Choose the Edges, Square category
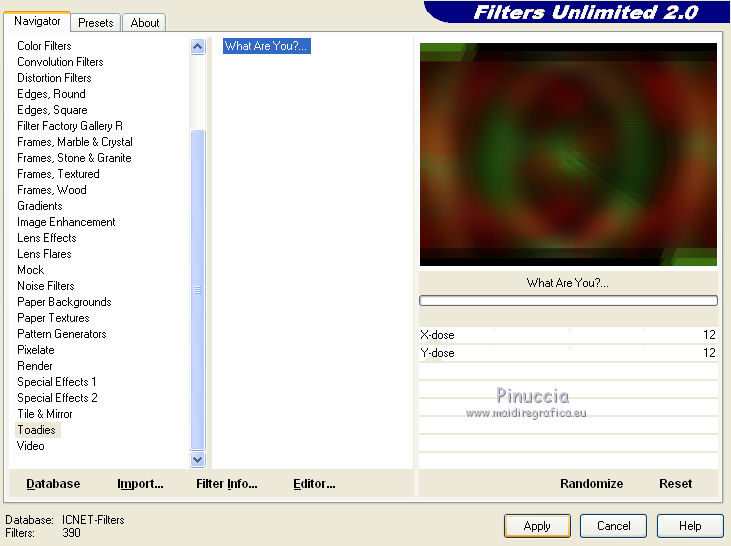731x546 pixels. pos(52,110)
